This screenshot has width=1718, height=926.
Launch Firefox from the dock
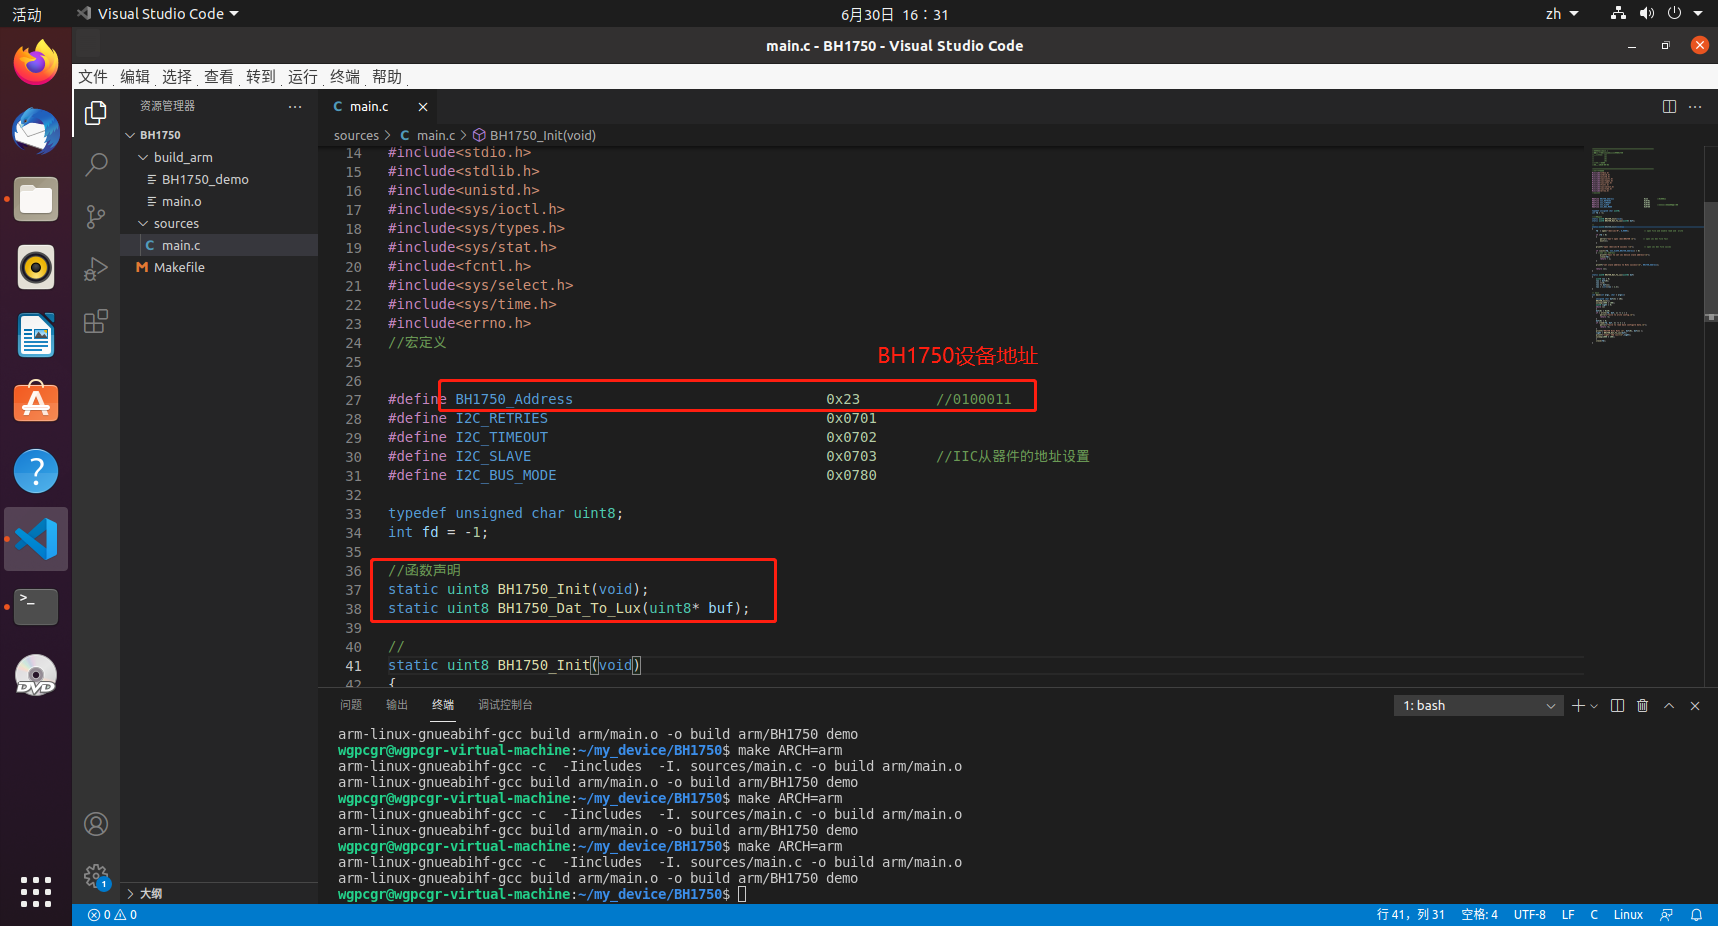tap(36, 63)
